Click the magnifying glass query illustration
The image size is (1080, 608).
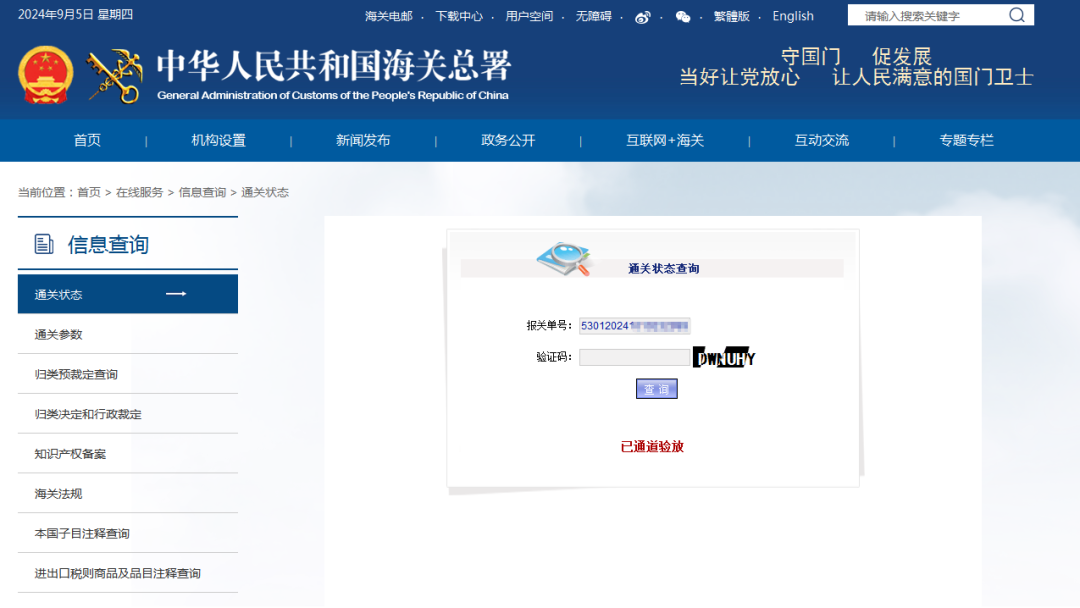(x=564, y=259)
